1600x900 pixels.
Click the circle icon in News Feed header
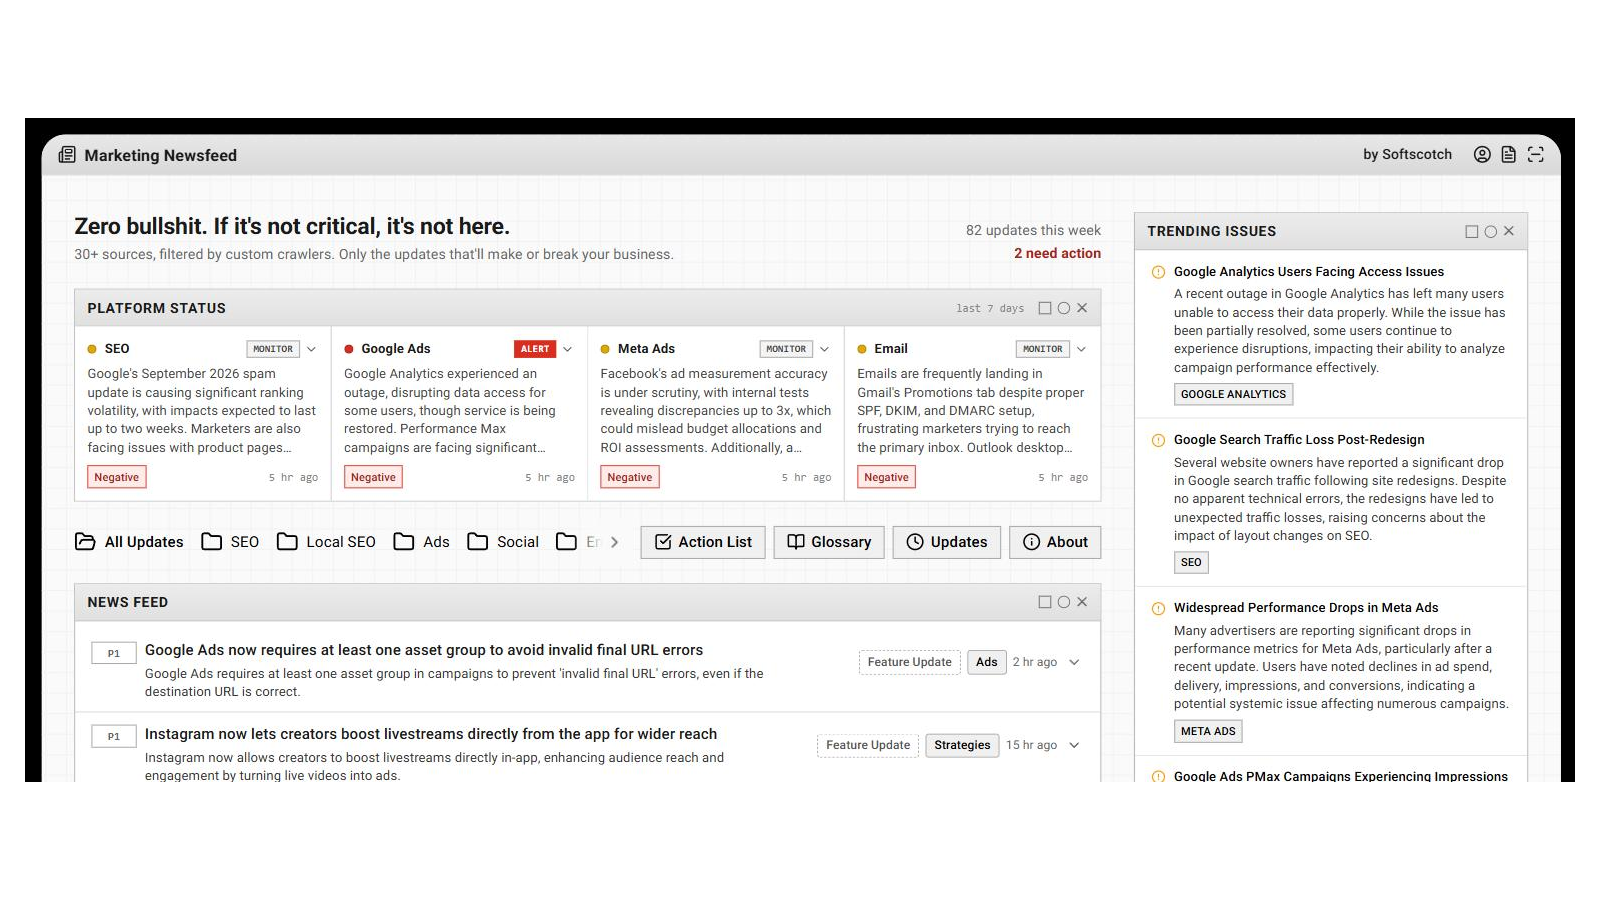tap(1064, 602)
